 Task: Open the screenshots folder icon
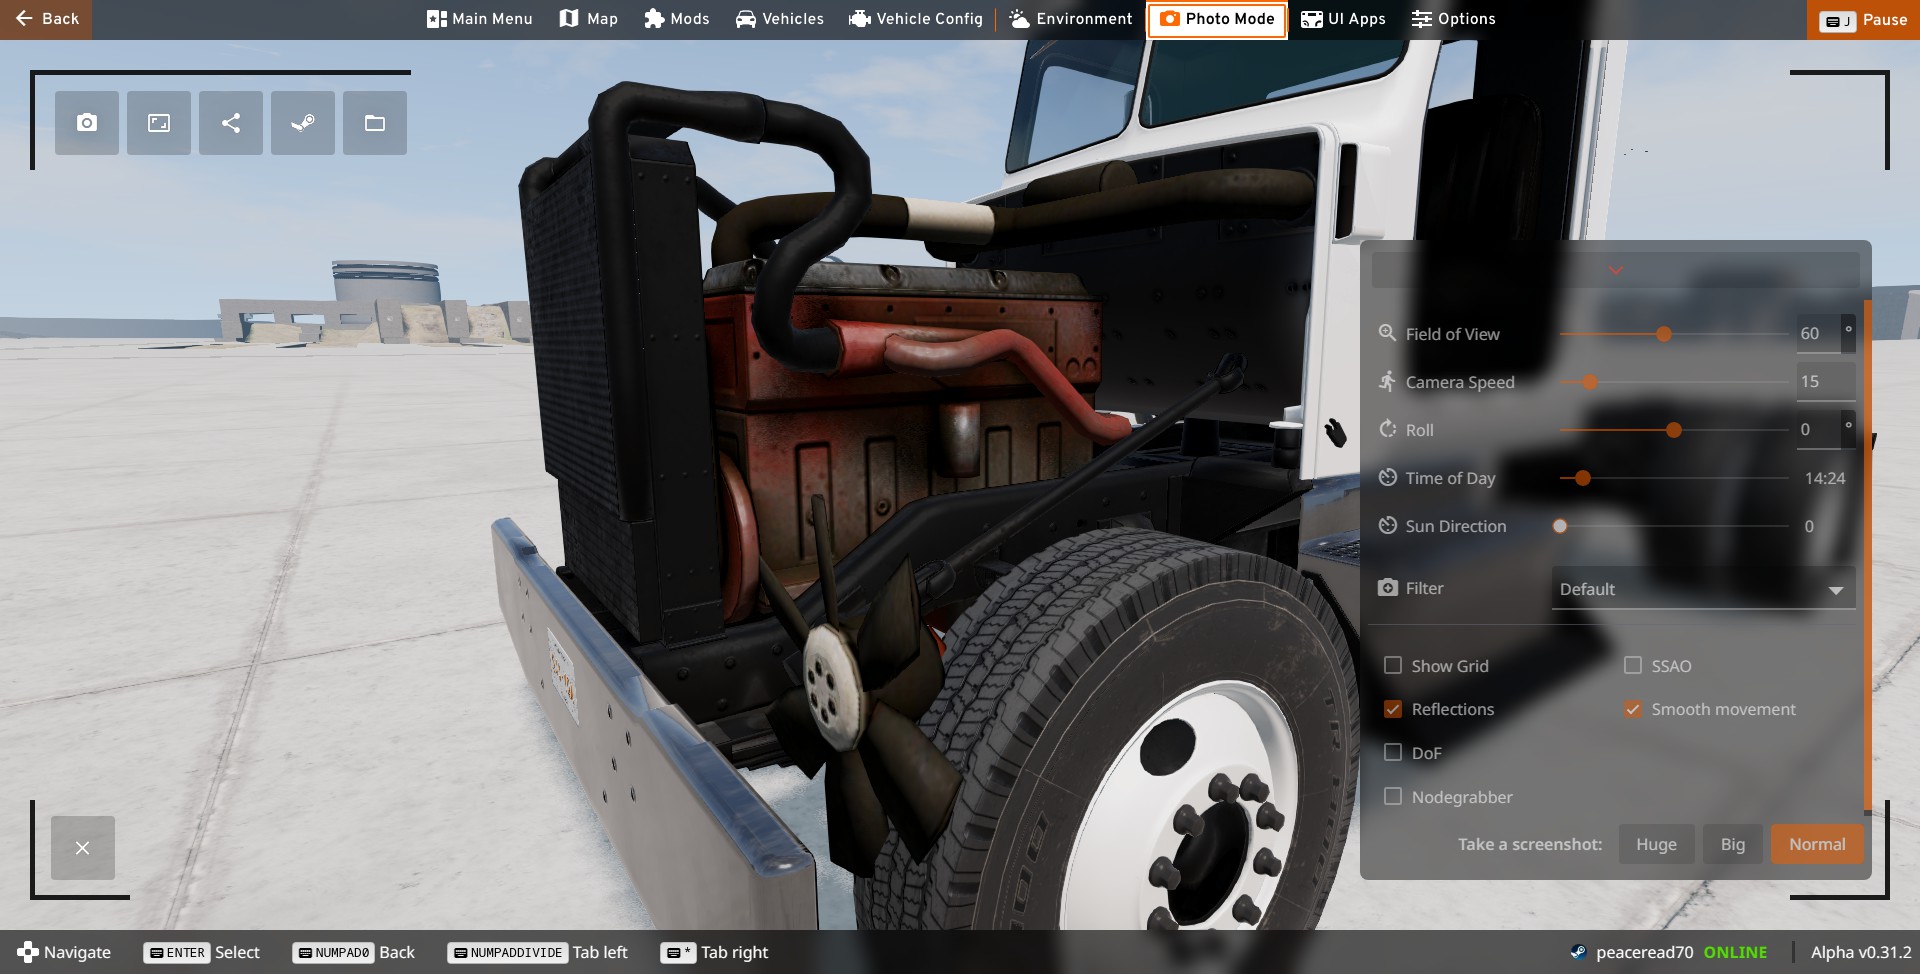(375, 123)
